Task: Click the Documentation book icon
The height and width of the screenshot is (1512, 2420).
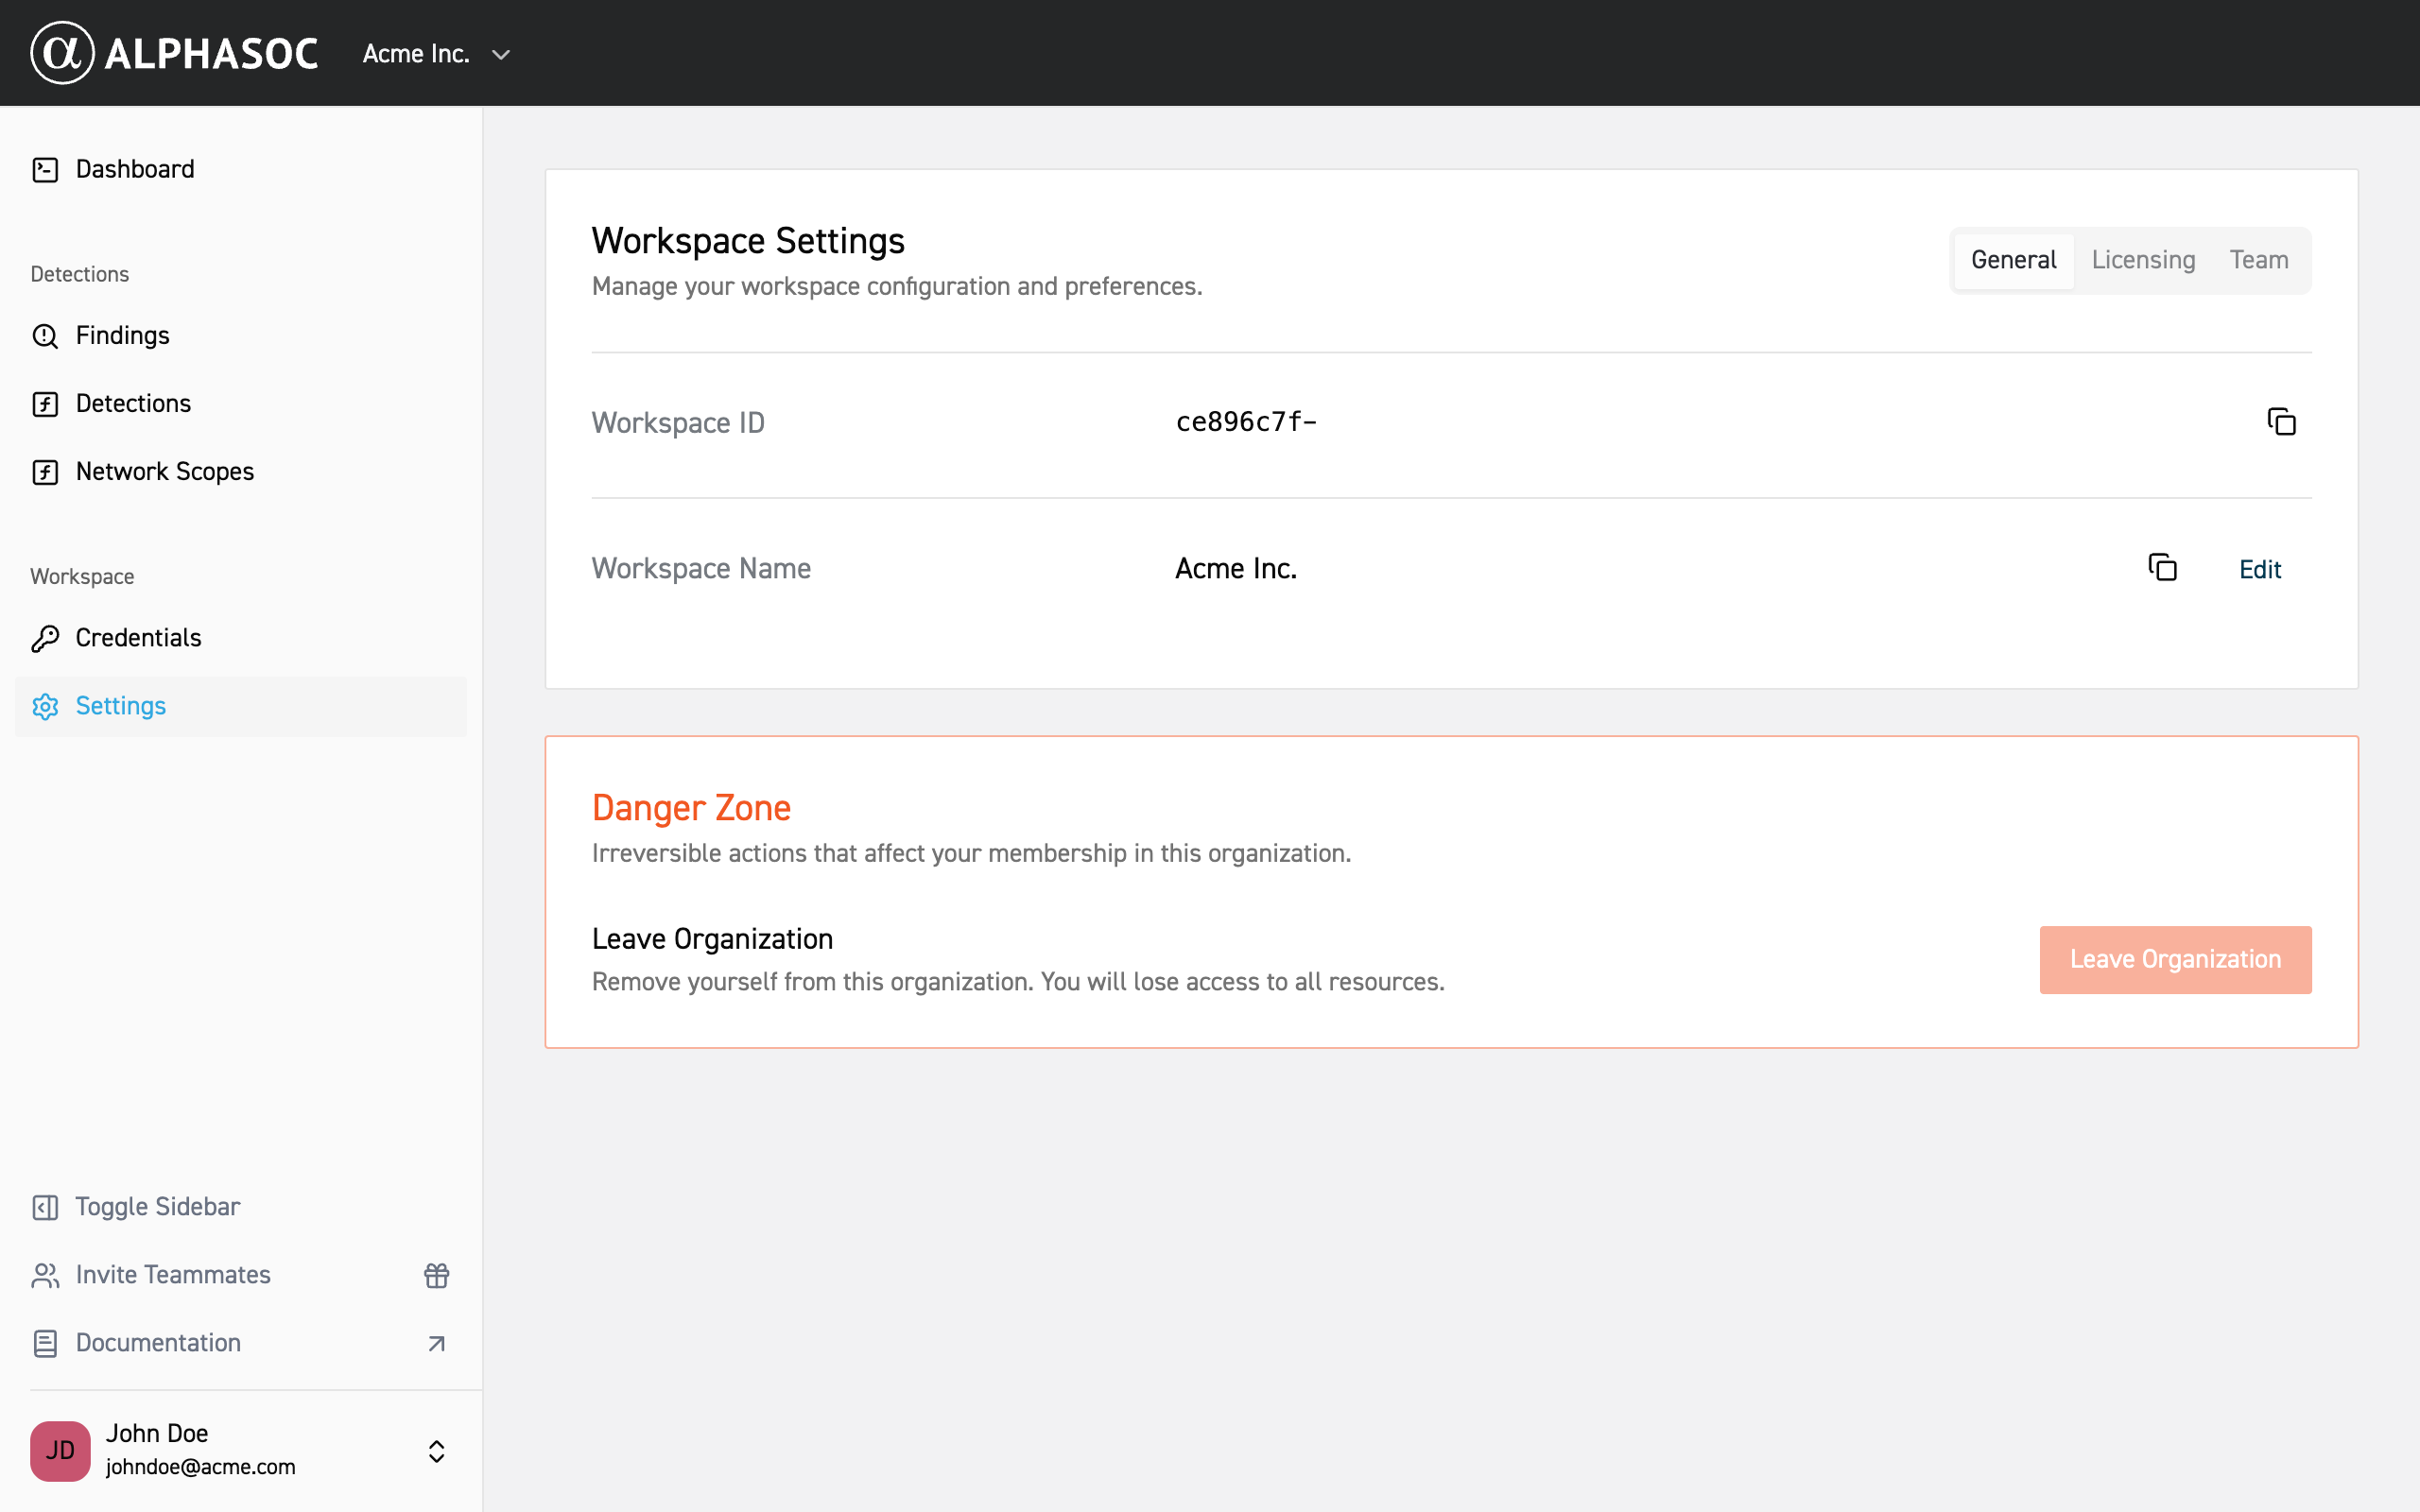Action: tap(45, 1343)
